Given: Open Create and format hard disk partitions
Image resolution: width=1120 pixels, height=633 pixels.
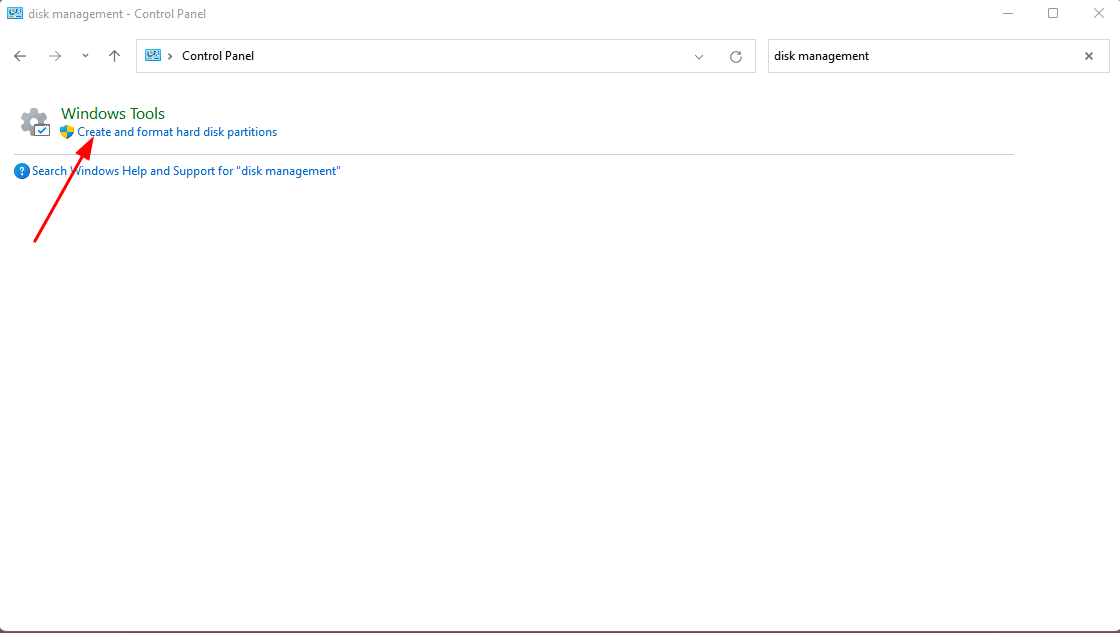Looking at the screenshot, I should pyautogui.click(x=177, y=132).
